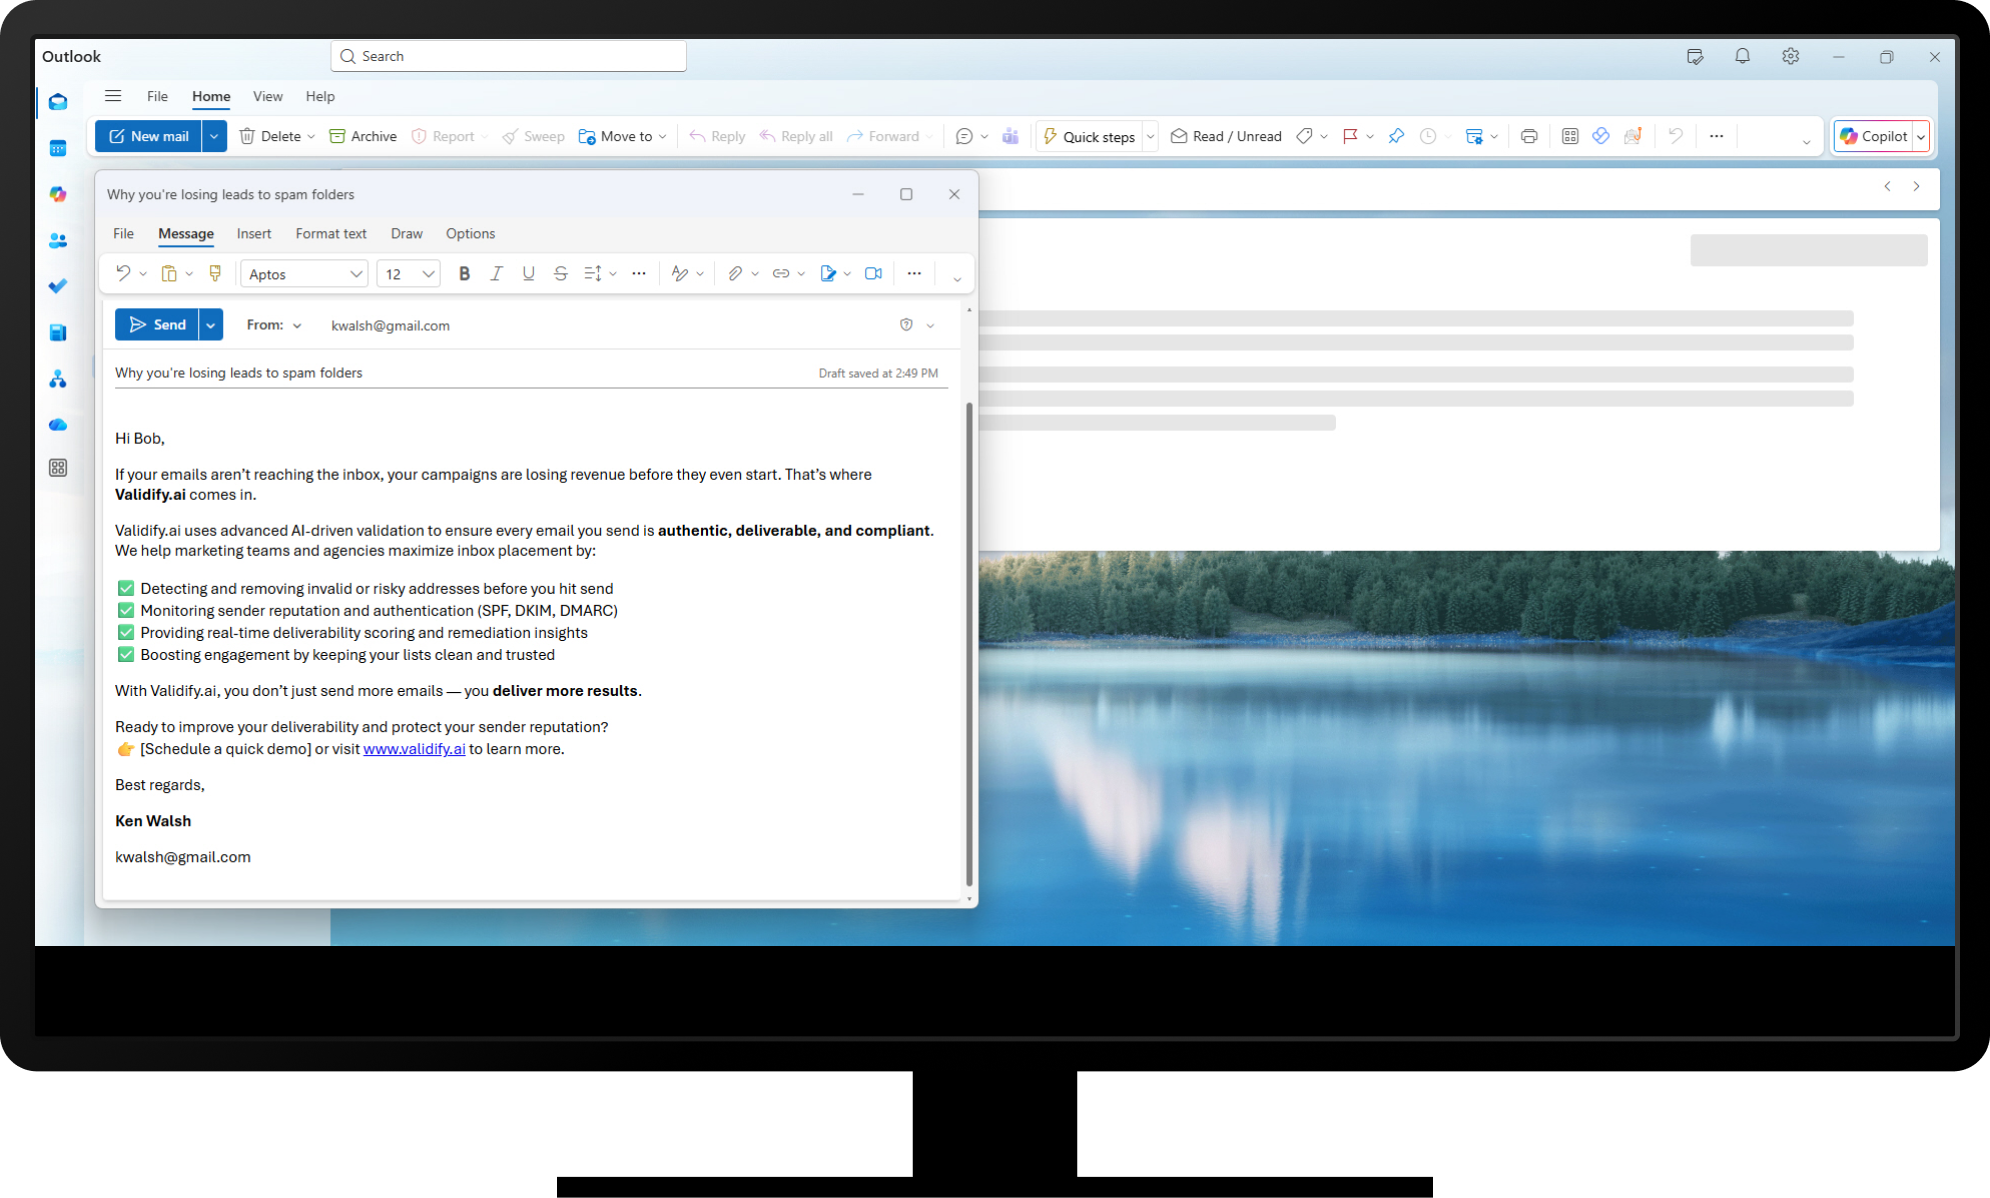Toggle italic formatting
This screenshot has width=1990, height=1198.
[x=496, y=273]
